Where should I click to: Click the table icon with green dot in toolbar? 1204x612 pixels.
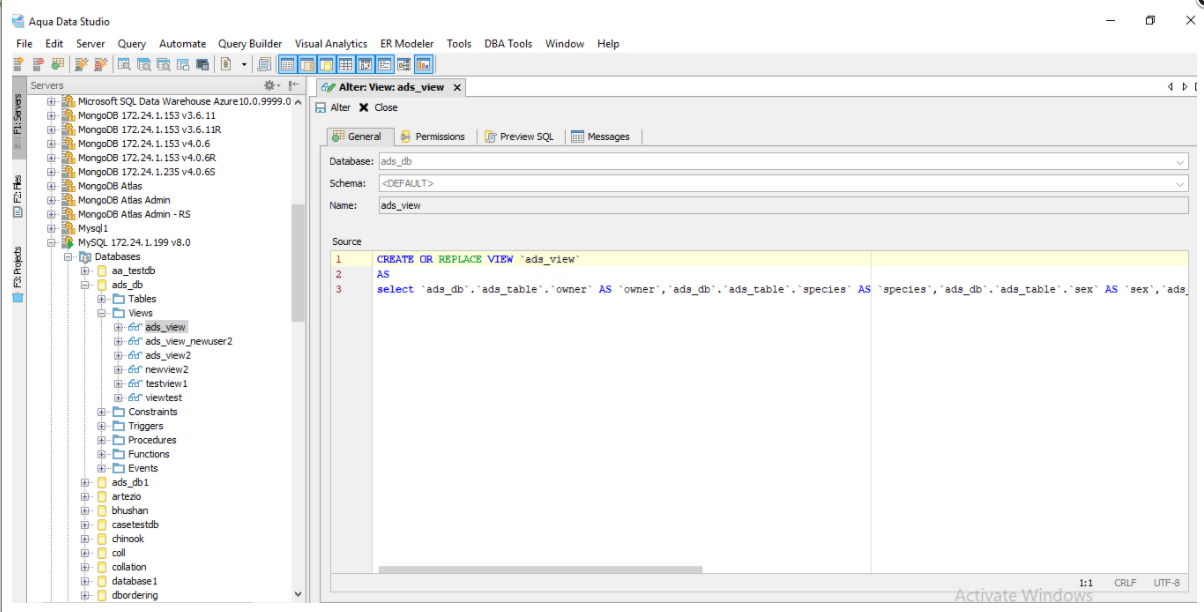[58, 64]
